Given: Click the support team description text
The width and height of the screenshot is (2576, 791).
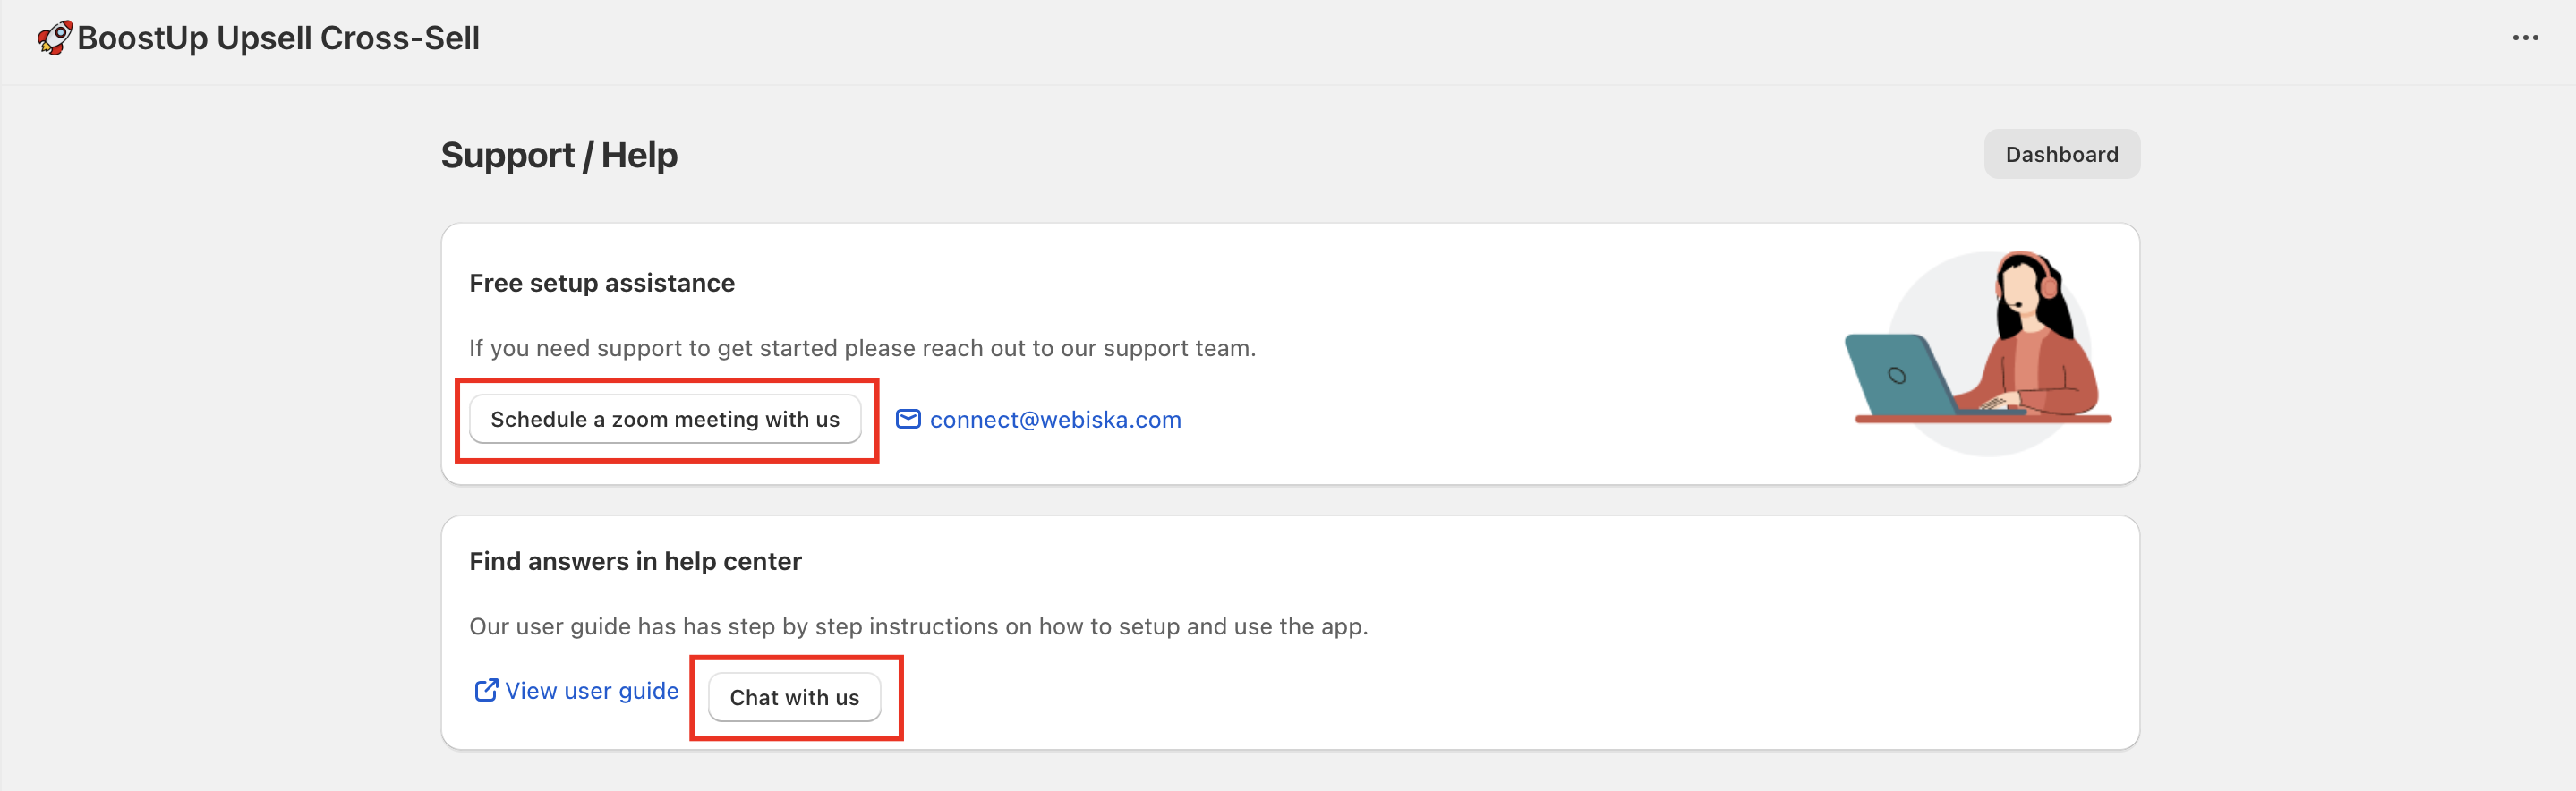Looking at the screenshot, I should coord(862,348).
